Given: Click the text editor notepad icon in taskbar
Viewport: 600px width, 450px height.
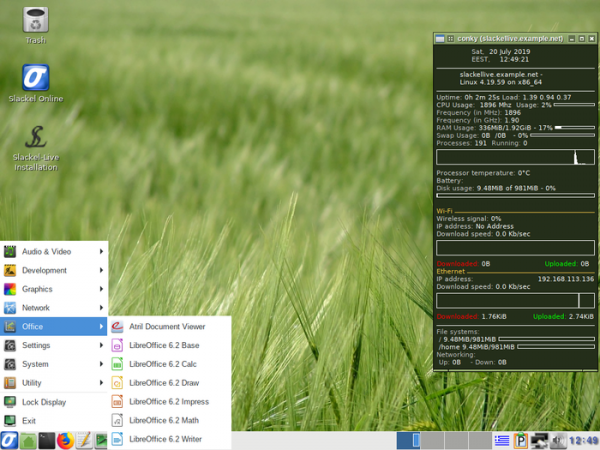Looking at the screenshot, I should click(x=84, y=440).
